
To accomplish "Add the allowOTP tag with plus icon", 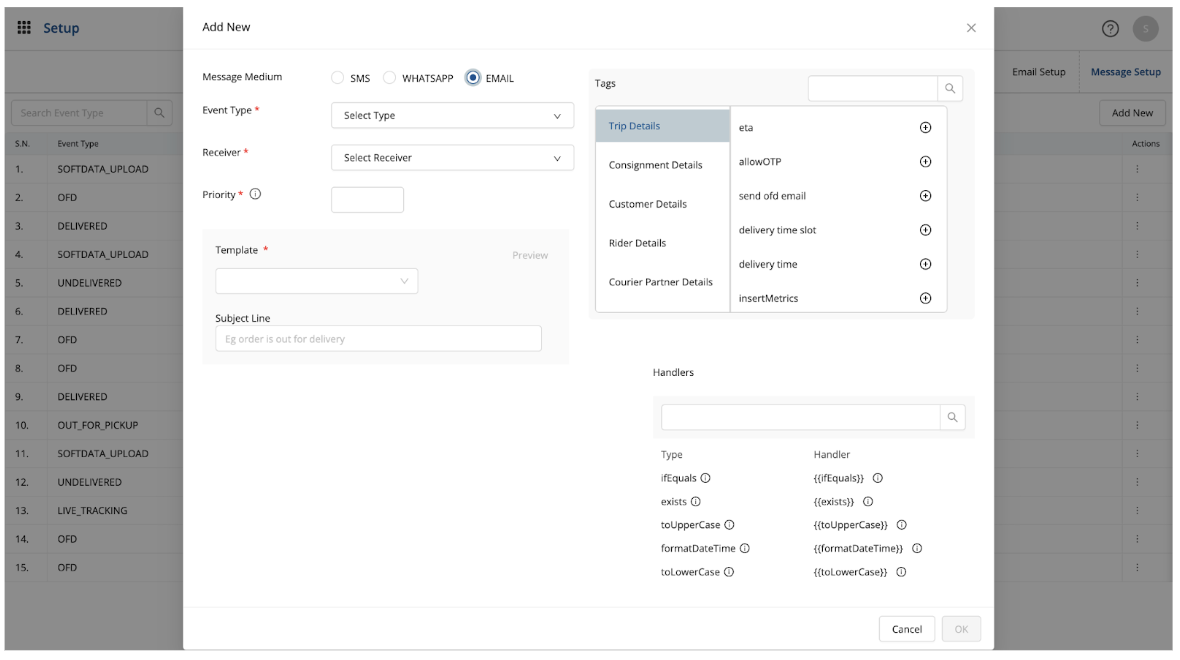I will (x=925, y=162).
